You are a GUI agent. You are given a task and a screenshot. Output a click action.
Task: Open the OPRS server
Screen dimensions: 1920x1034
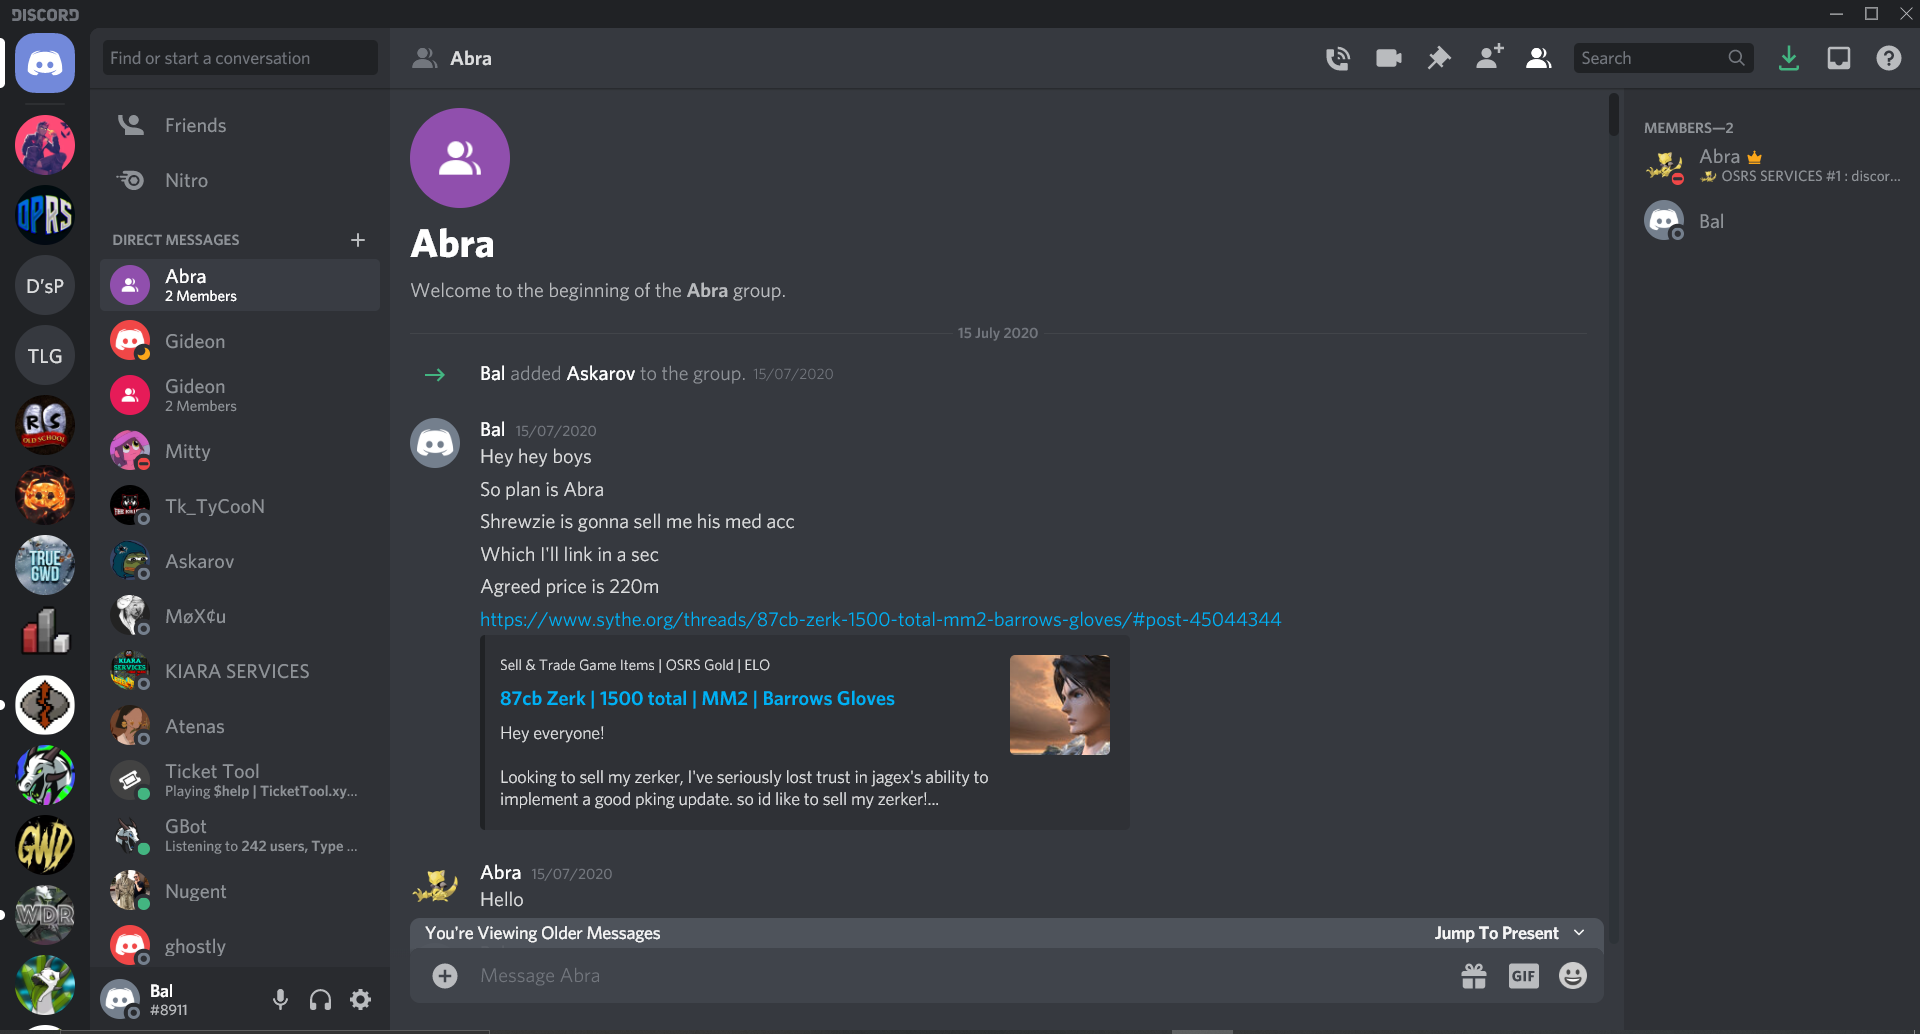(45, 215)
